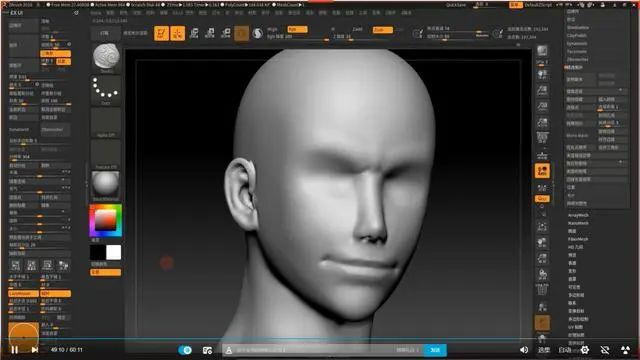Toggle Edit mode button in top shelf
This screenshot has width=640, height=360.
[162, 33]
